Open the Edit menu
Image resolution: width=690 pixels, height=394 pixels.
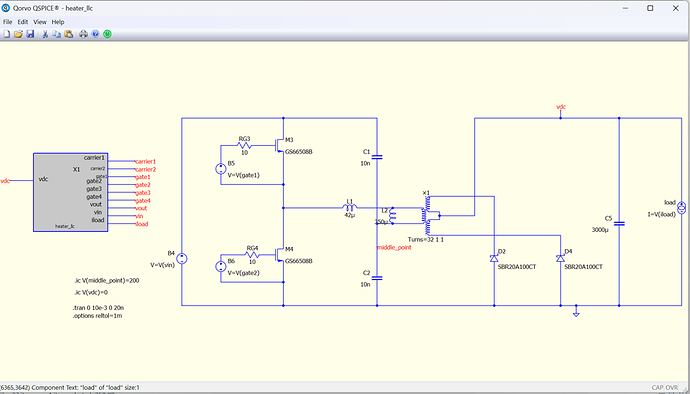tap(23, 22)
